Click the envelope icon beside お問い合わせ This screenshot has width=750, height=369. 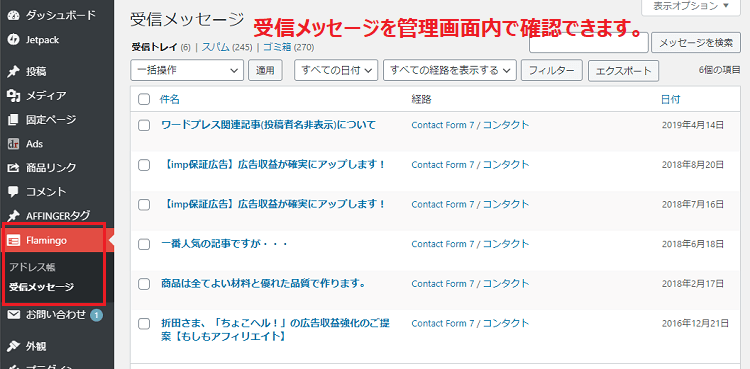[x=13, y=315]
